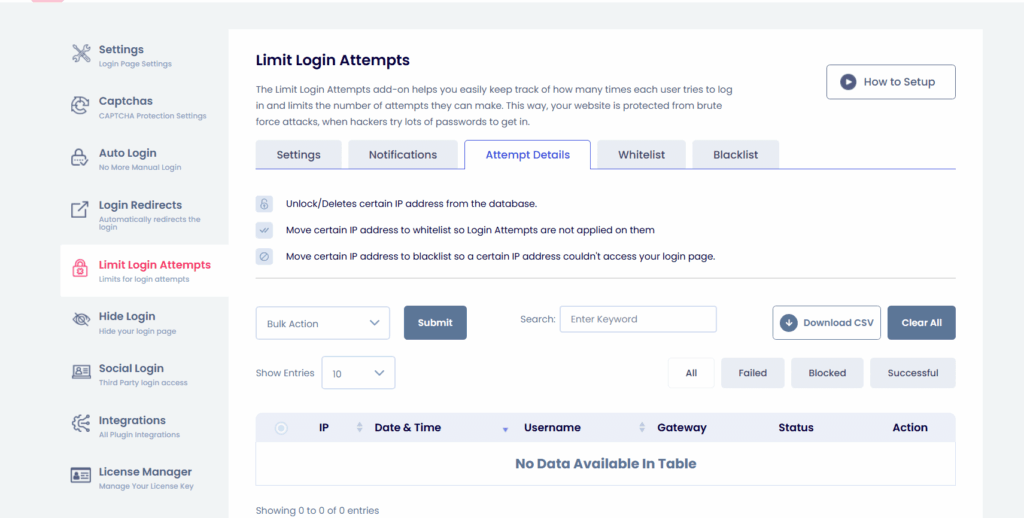Image resolution: width=1024 pixels, height=518 pixels.
Task: Click the Captchas icon in sidebar
Action: click(x=81, y=106)
